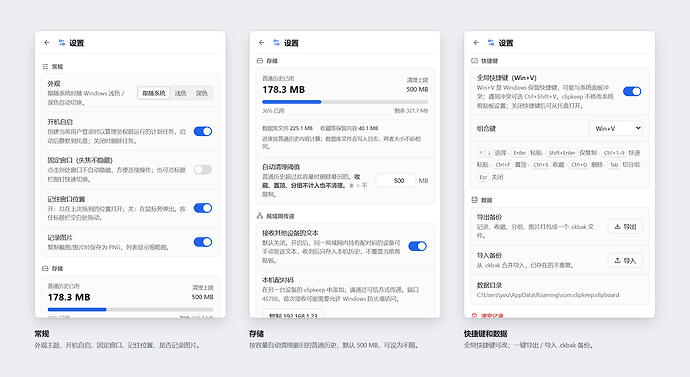Viewport: 690px width, 377px height.
Task: Click the Ctrl+P key cap
Action: tap(503, 165)
